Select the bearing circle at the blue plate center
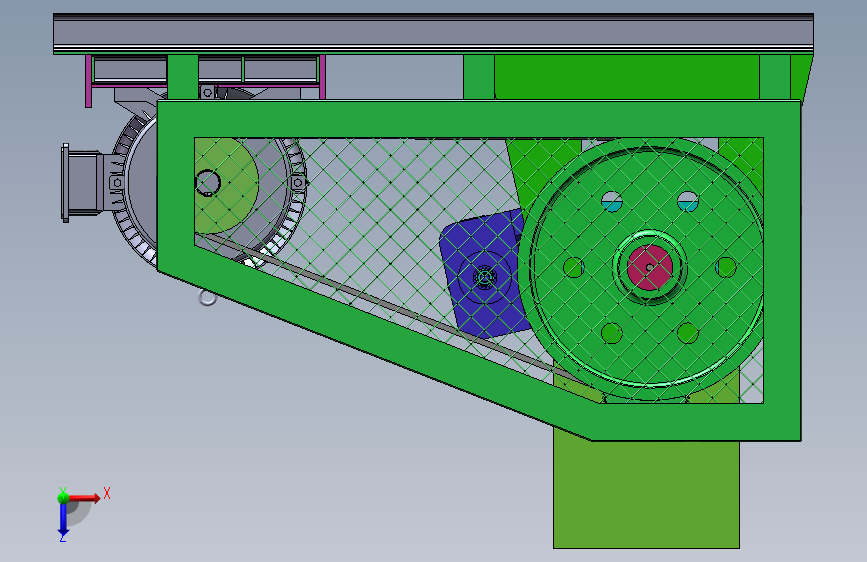This screenshot has width=867, height=562. (x=485, y=277)
